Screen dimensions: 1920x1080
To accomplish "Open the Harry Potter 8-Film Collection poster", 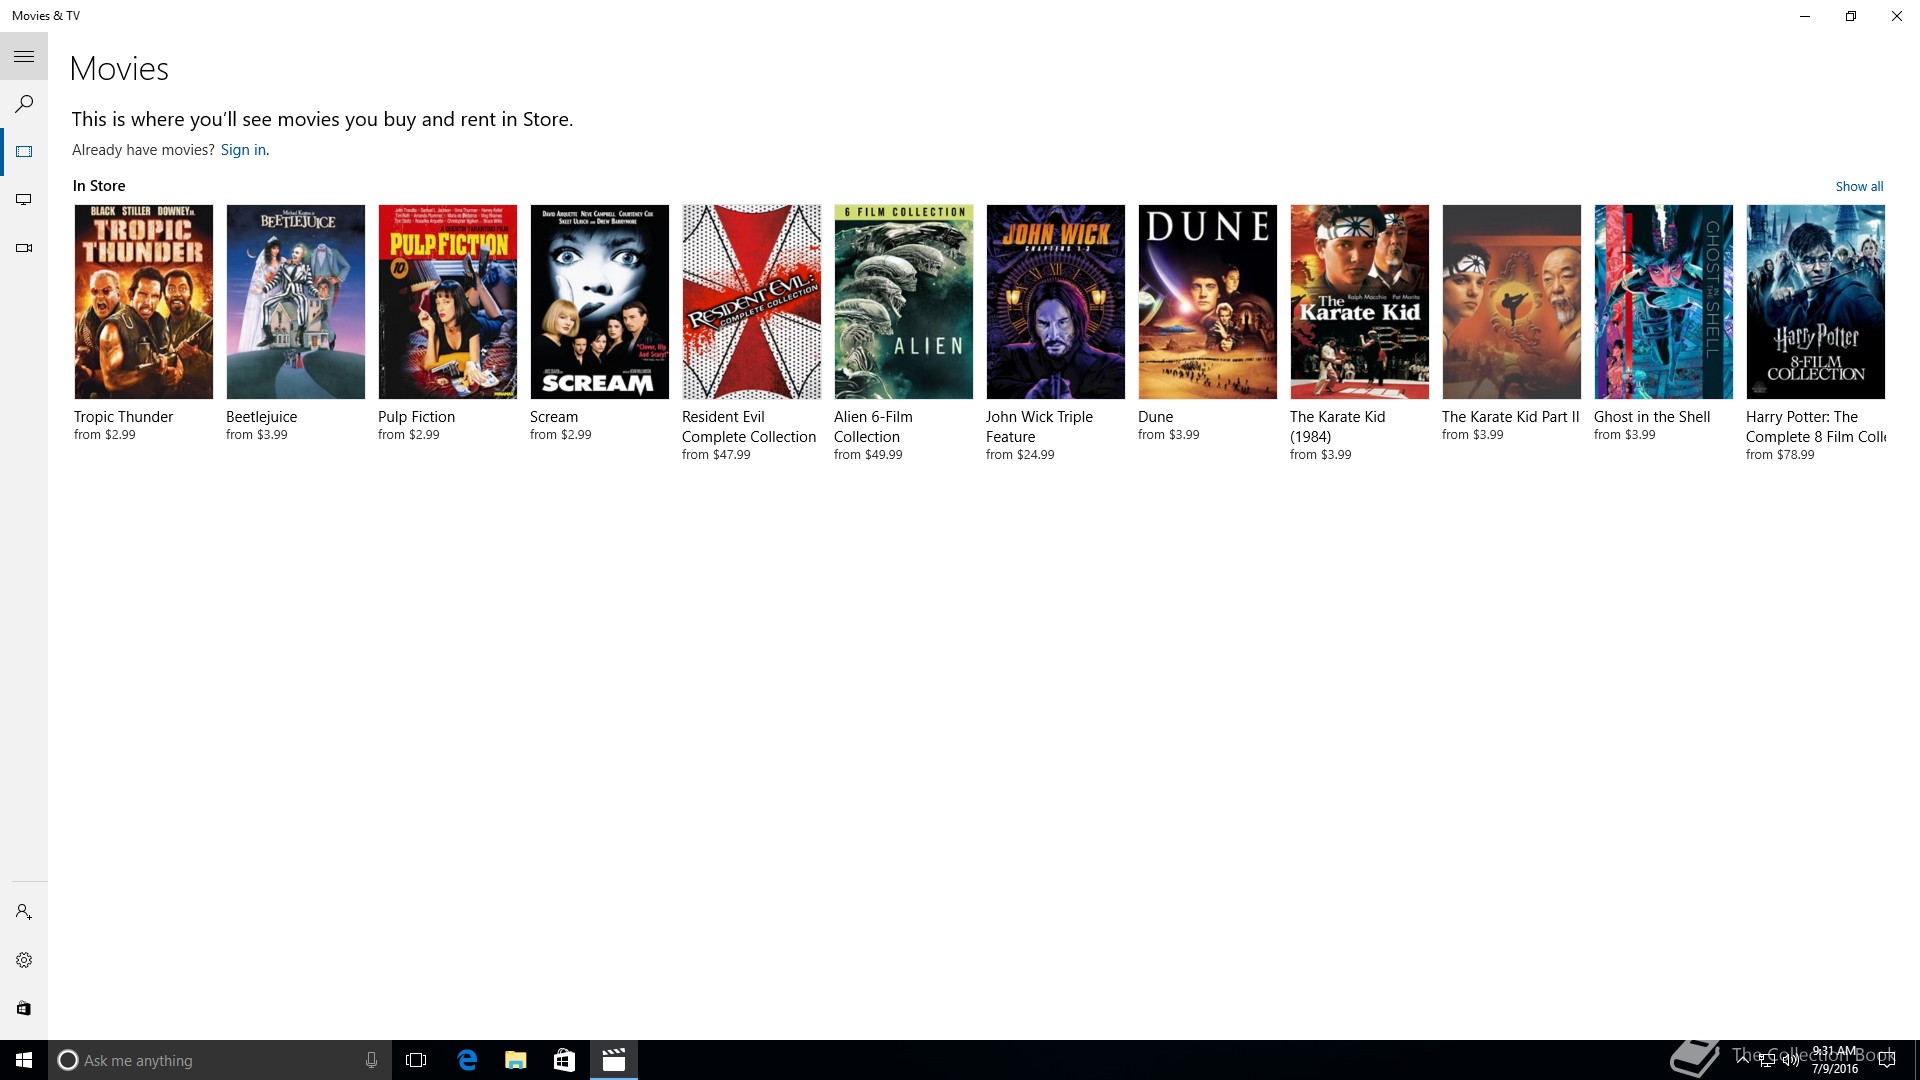I will (1816, 302).
